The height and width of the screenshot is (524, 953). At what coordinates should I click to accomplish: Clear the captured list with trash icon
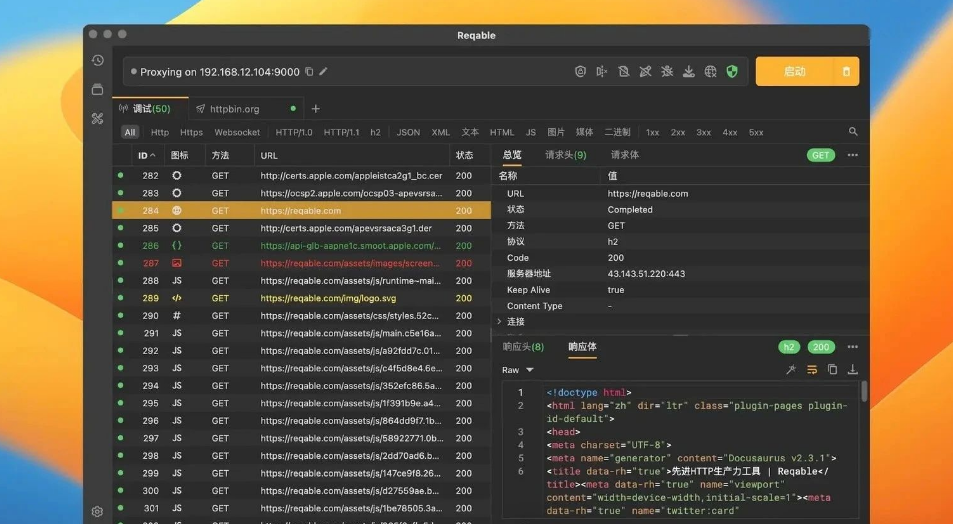(846, 72)
